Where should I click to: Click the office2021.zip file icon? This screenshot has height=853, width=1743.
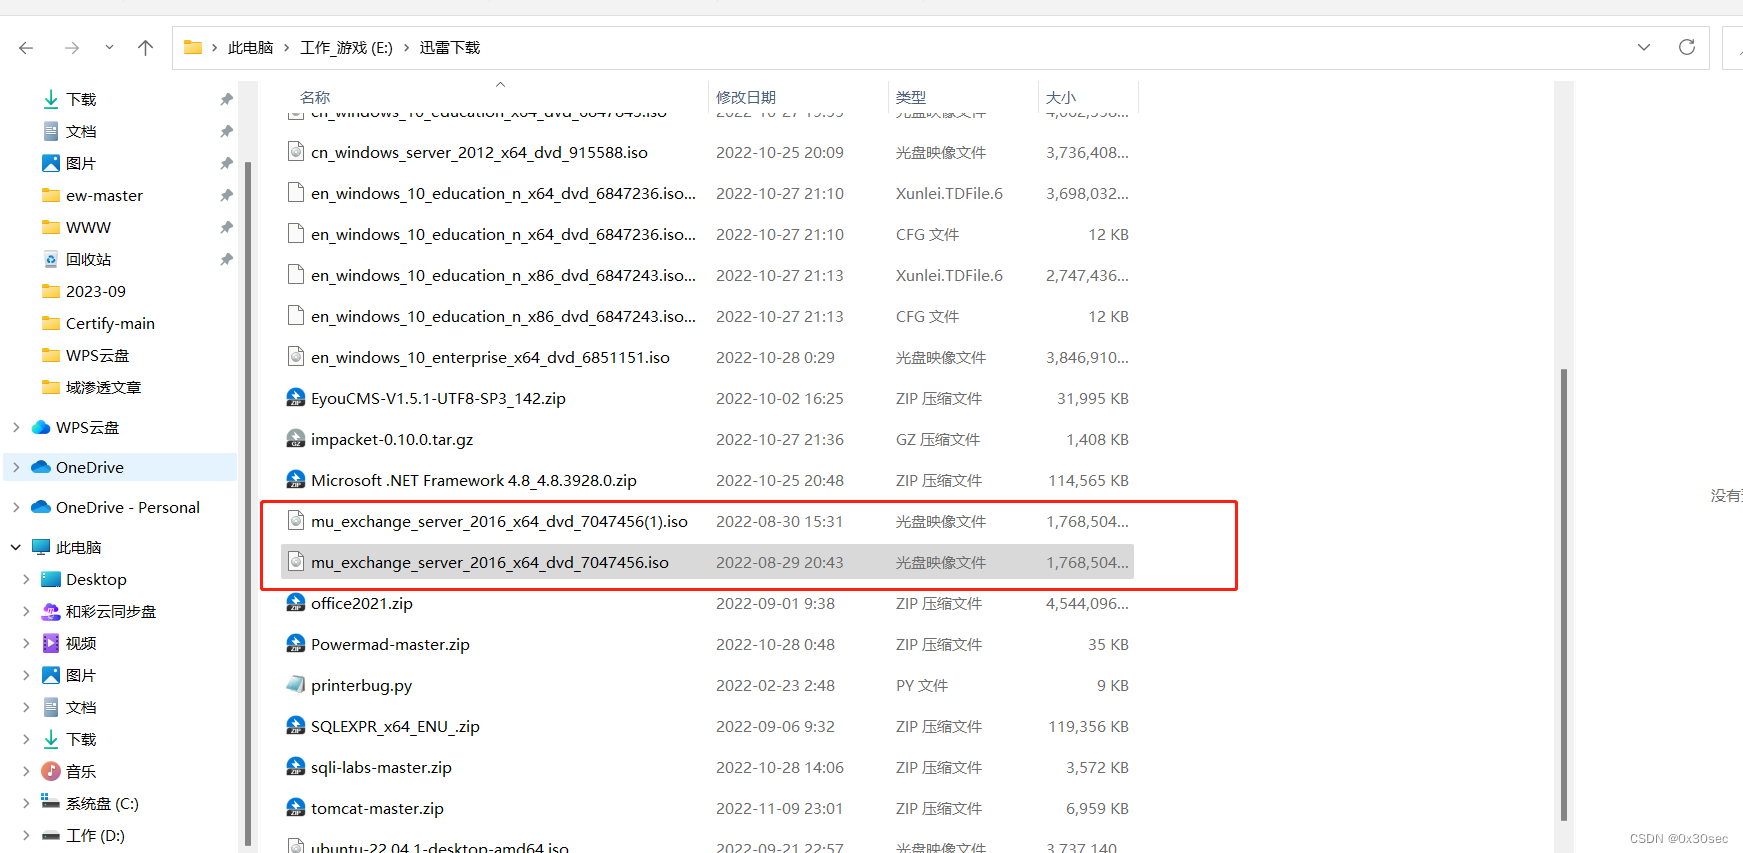(296, 602)
